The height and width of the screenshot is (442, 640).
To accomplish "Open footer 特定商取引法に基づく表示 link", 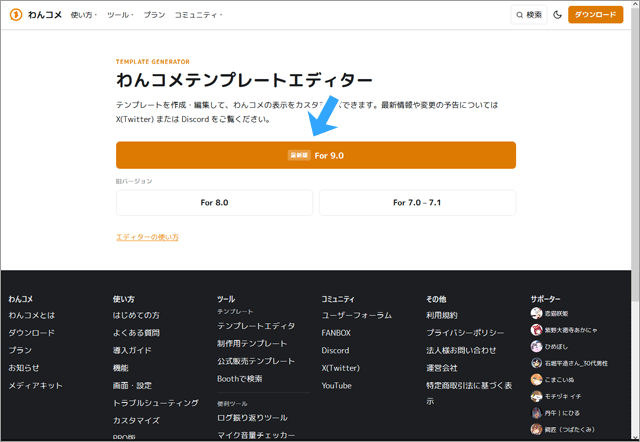I will click(469, 393).
